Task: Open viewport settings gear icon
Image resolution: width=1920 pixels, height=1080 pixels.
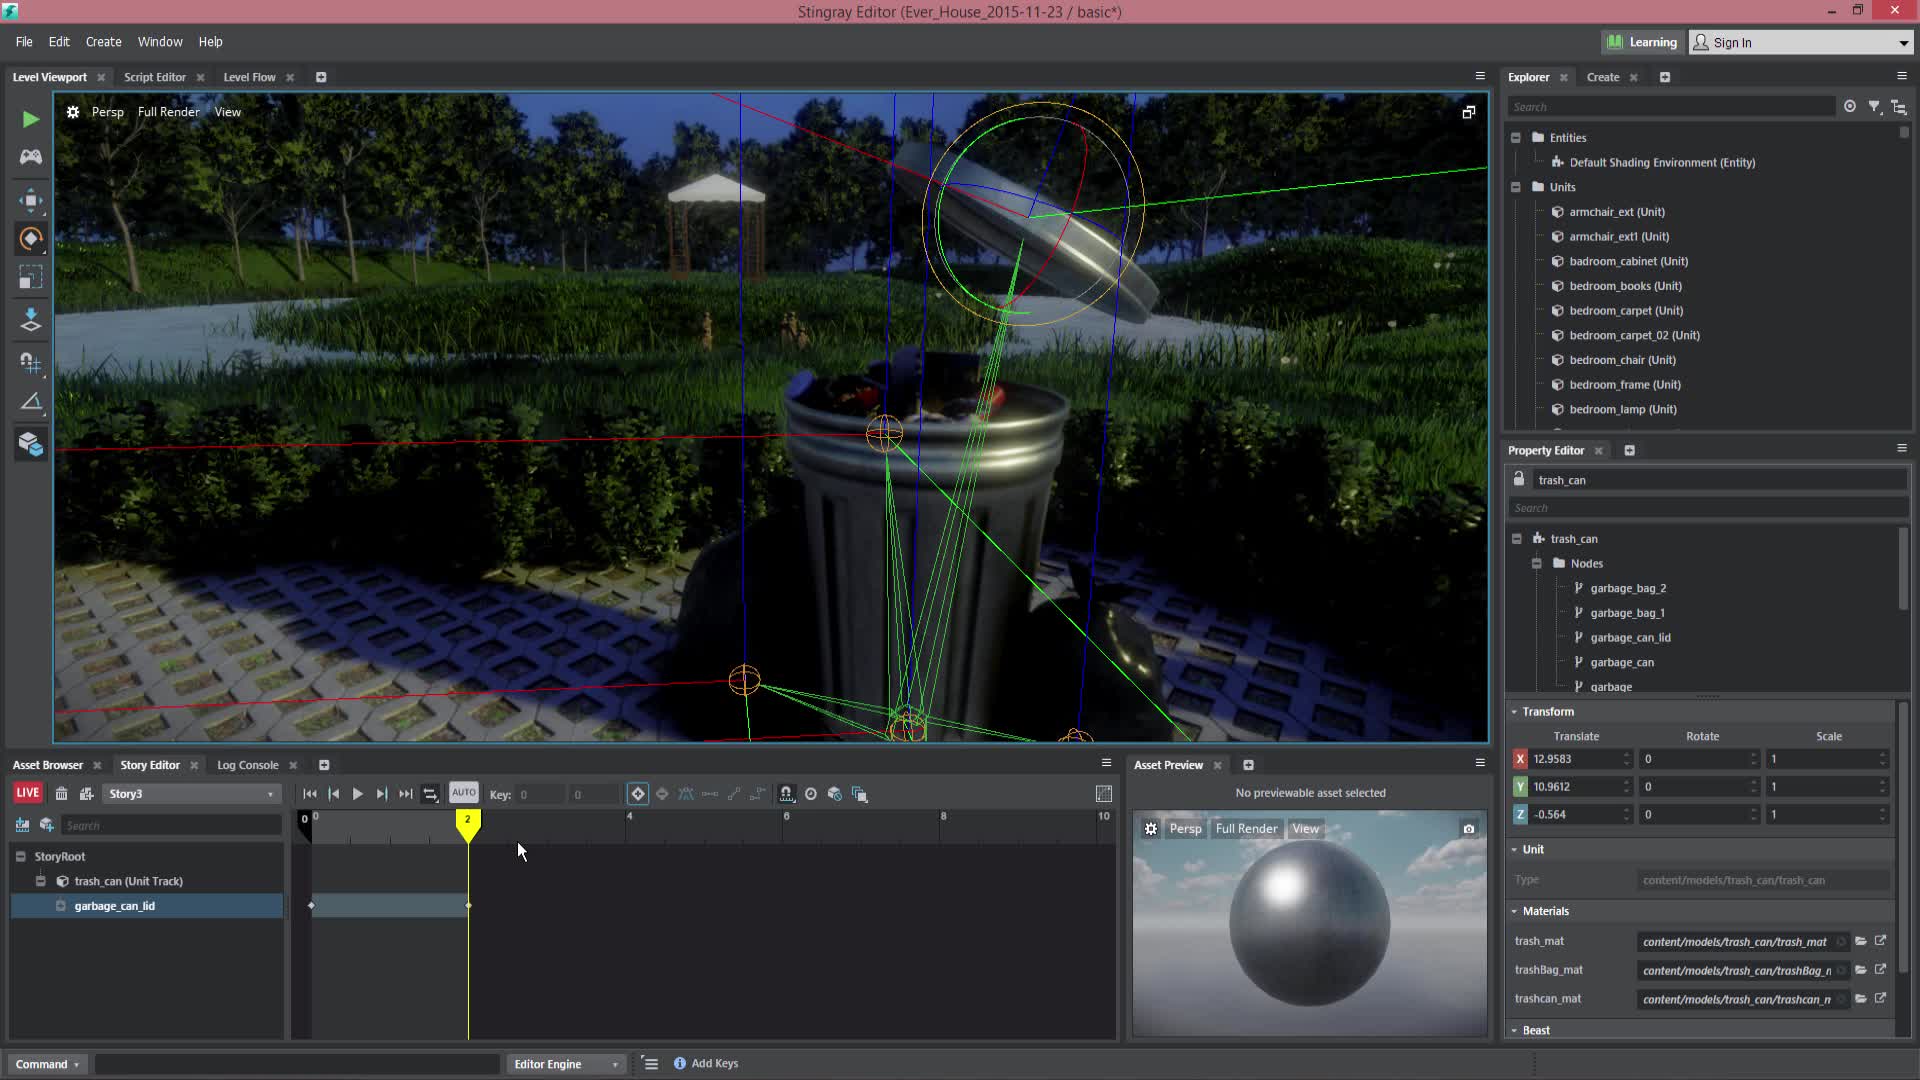Action: (73, 112)
